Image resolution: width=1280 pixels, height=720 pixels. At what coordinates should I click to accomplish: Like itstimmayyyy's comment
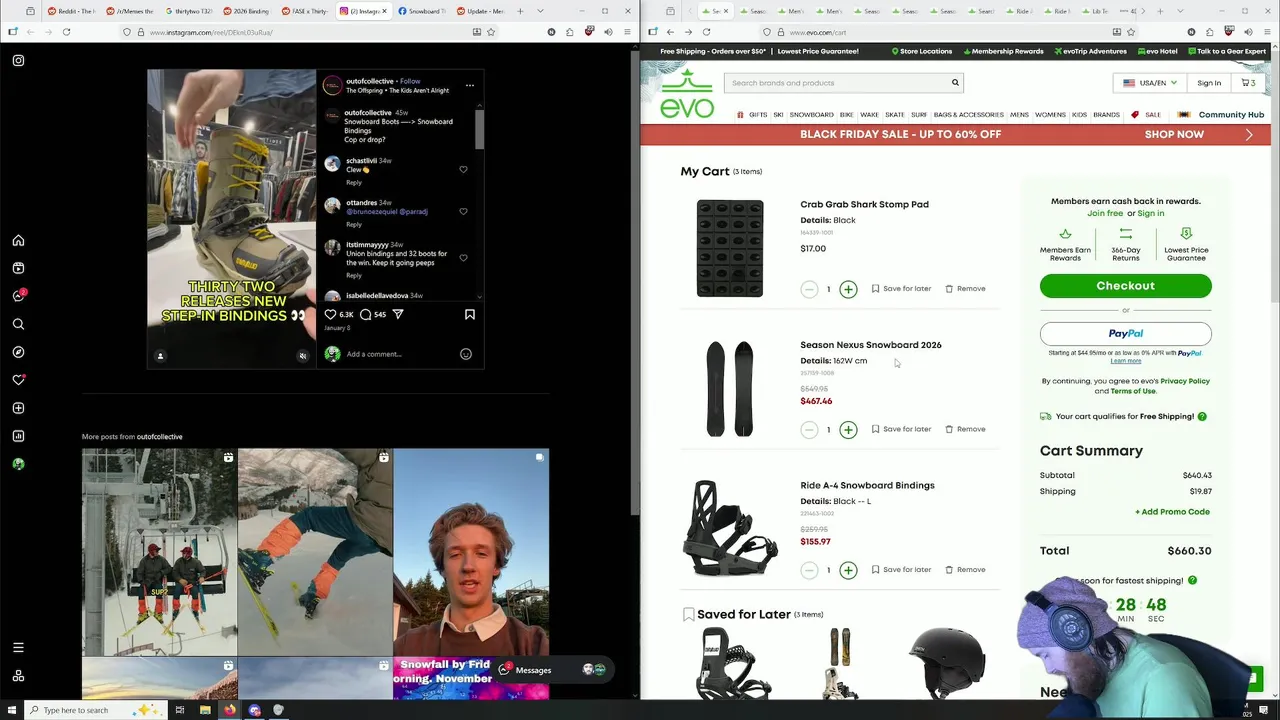tap(463, 258)
